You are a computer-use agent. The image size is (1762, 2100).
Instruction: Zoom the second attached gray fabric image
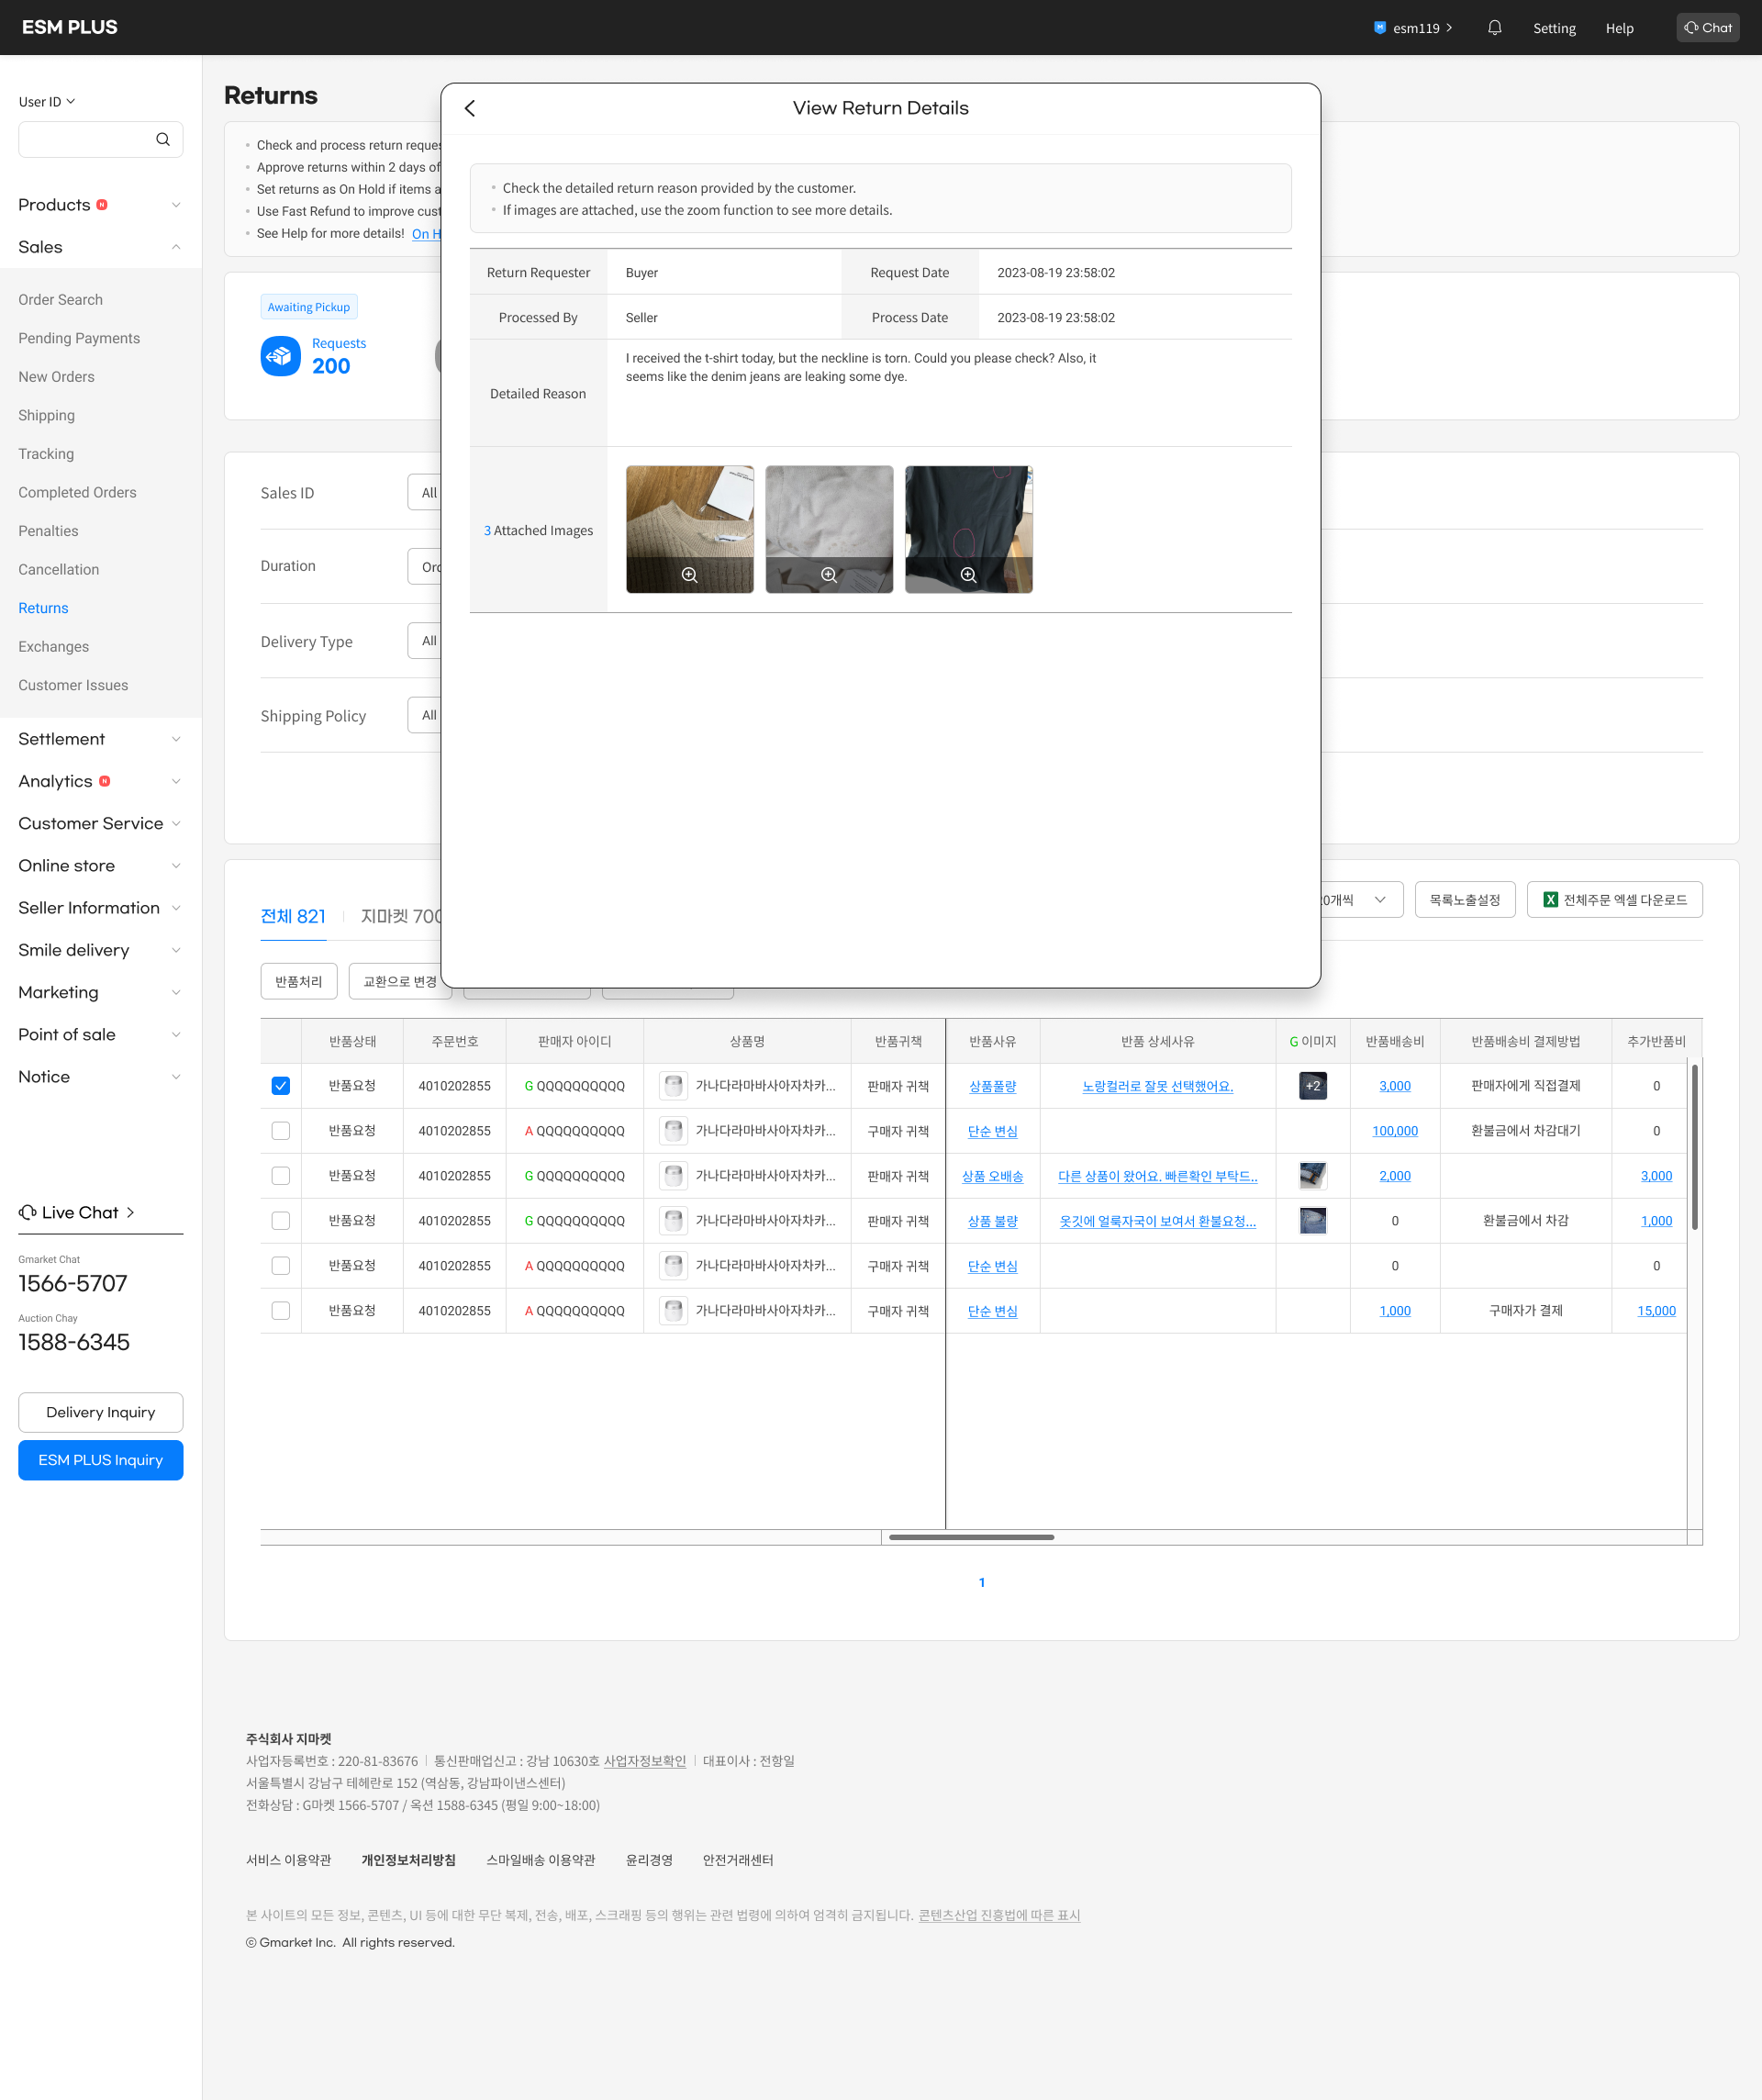[x=829, y=575]
